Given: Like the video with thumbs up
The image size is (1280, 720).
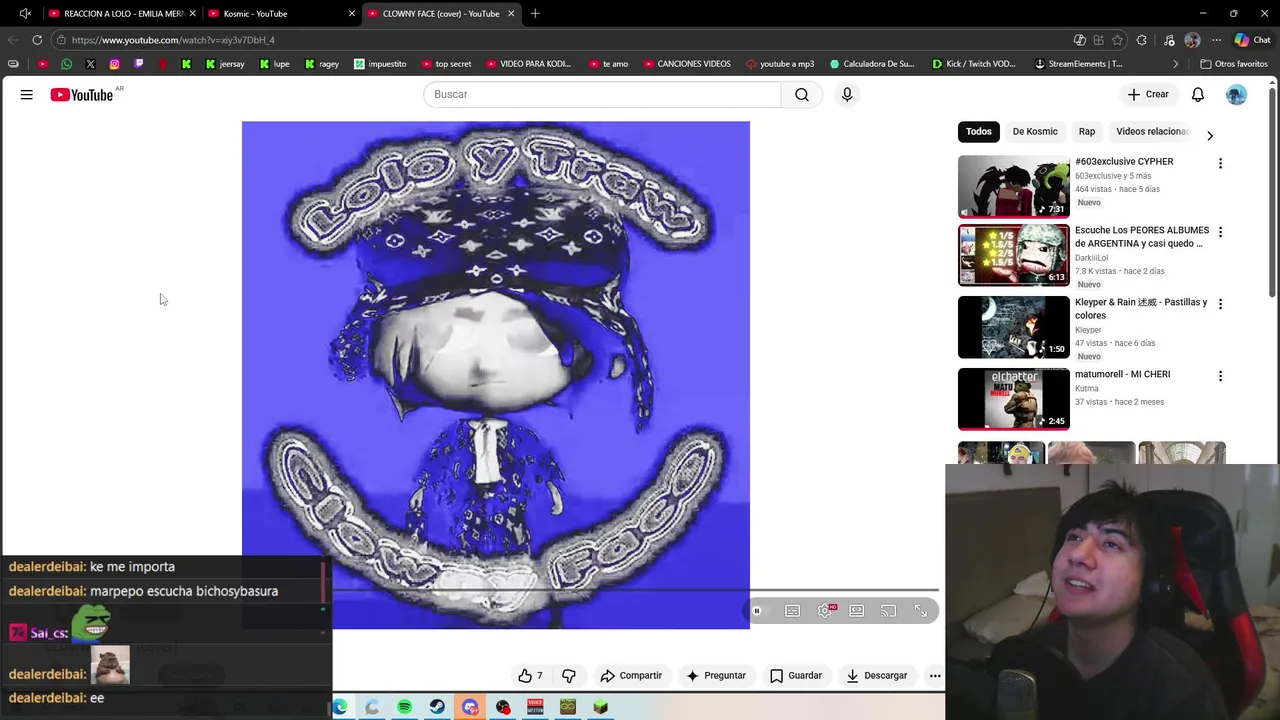Looking at the screenshot, I should click(530, 676).
